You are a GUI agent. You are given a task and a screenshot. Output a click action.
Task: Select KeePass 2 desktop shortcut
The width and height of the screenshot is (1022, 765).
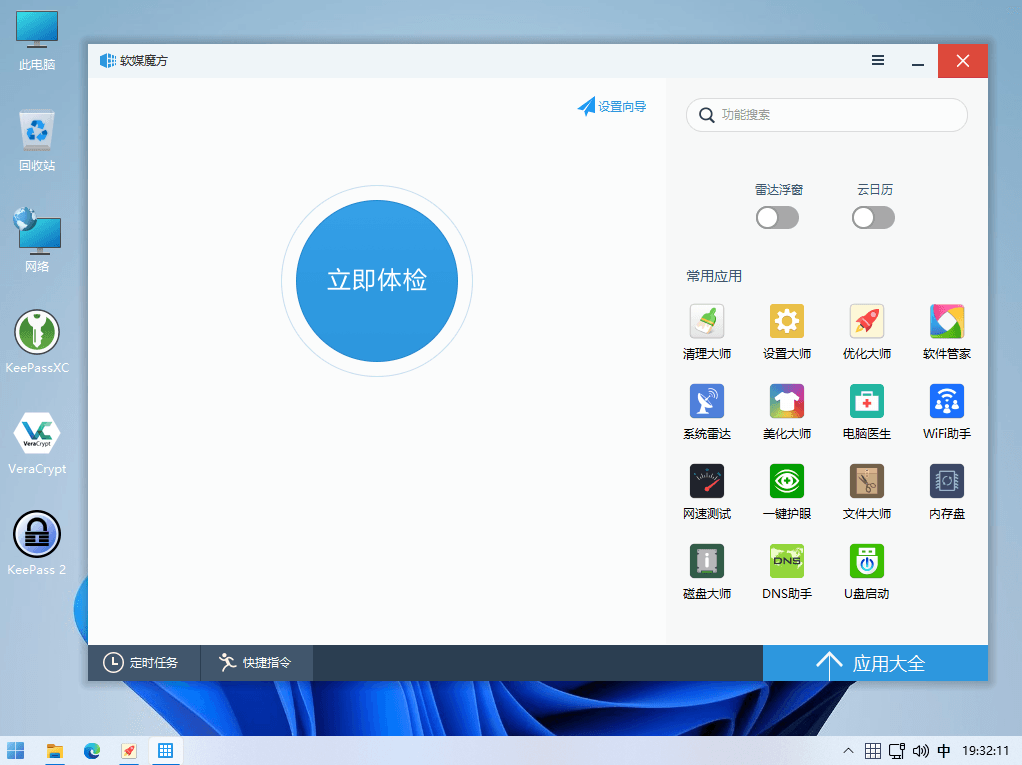[x=37, y=543]
